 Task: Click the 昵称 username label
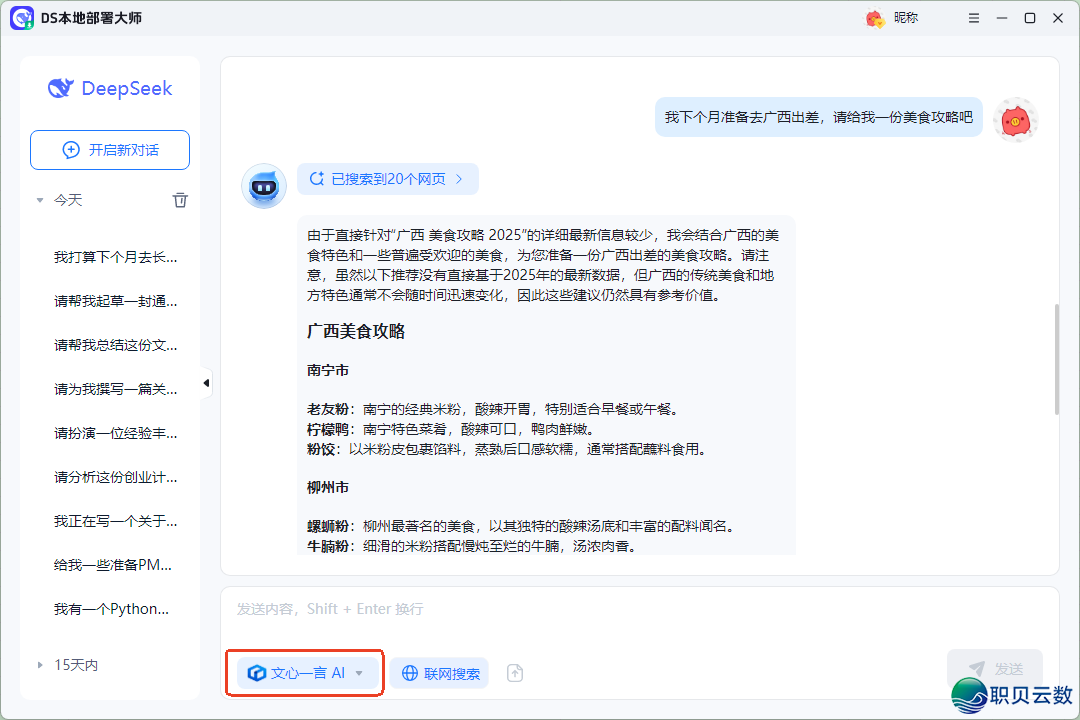coord(906,18)
